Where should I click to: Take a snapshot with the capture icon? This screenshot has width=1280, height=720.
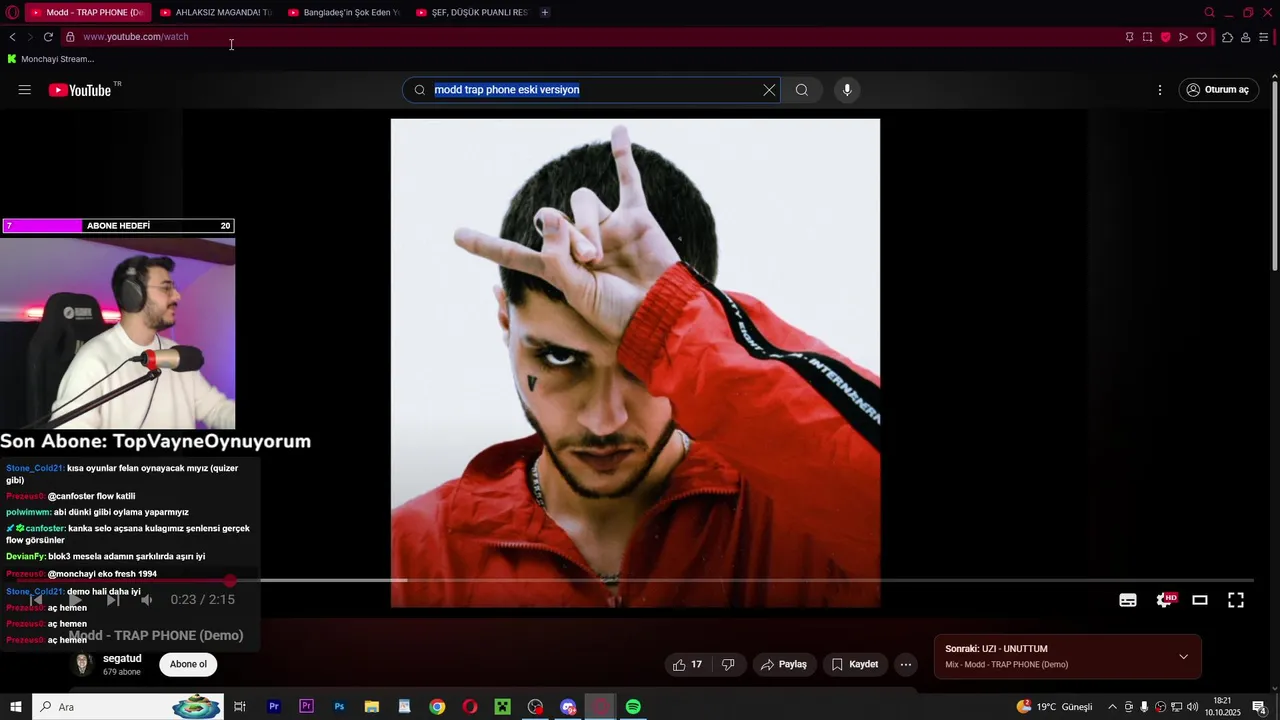(1148, 37)
